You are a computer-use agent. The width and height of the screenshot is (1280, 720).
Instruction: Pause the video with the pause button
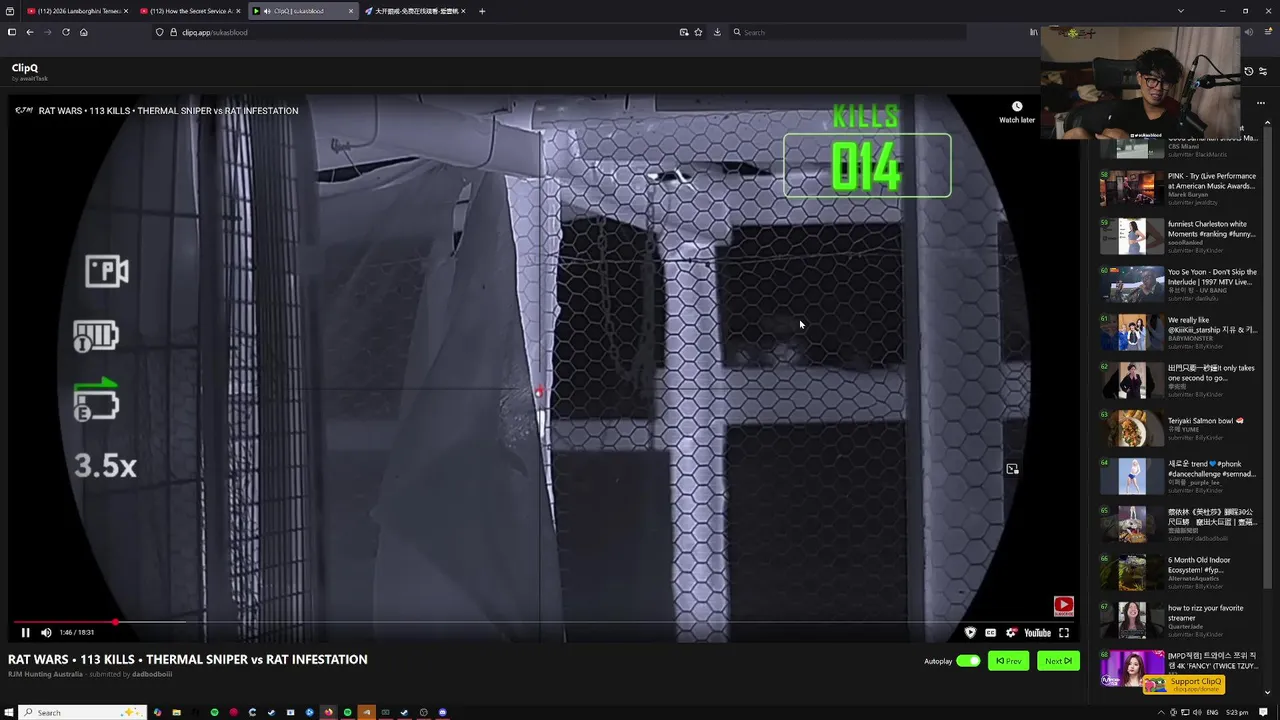[x=26, y=632]
